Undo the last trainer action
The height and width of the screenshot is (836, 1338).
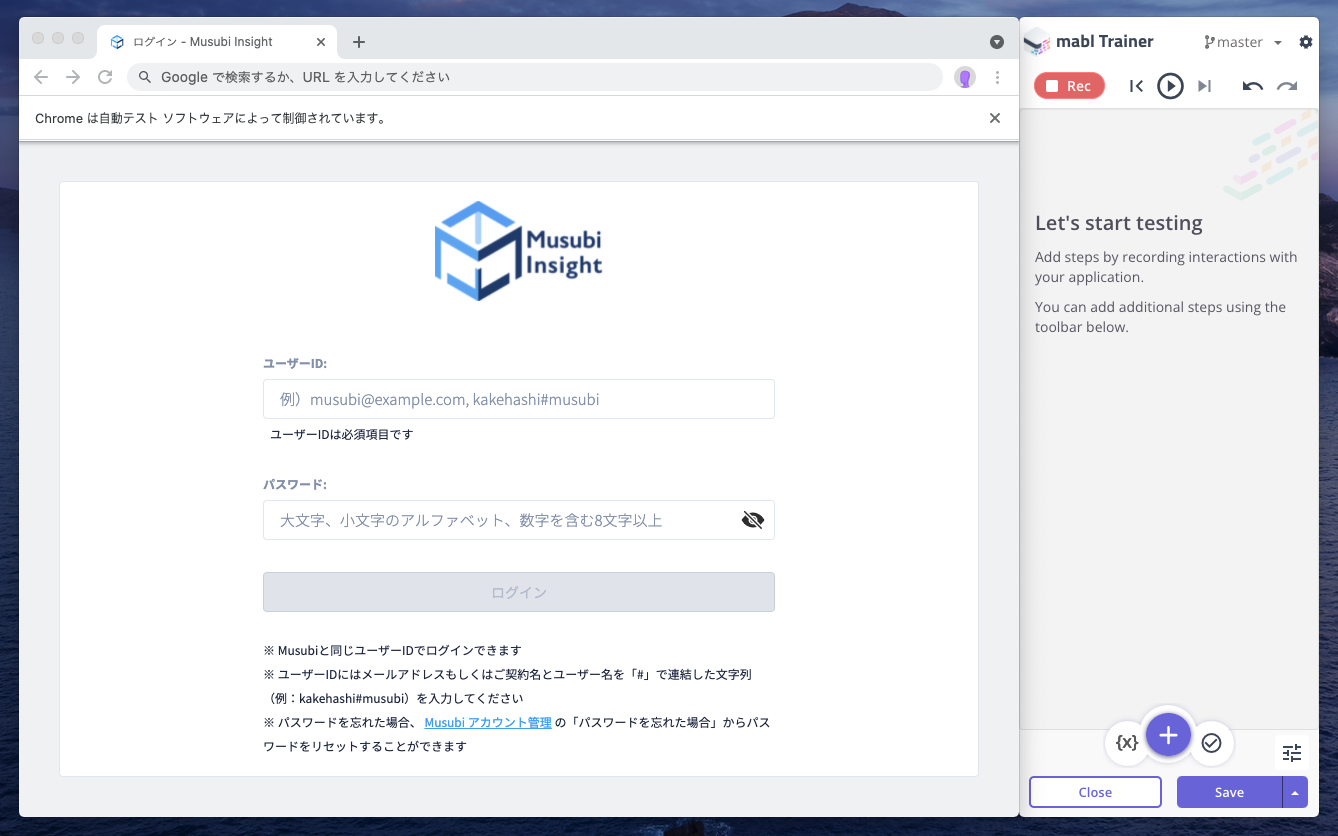pos(1252,86)
